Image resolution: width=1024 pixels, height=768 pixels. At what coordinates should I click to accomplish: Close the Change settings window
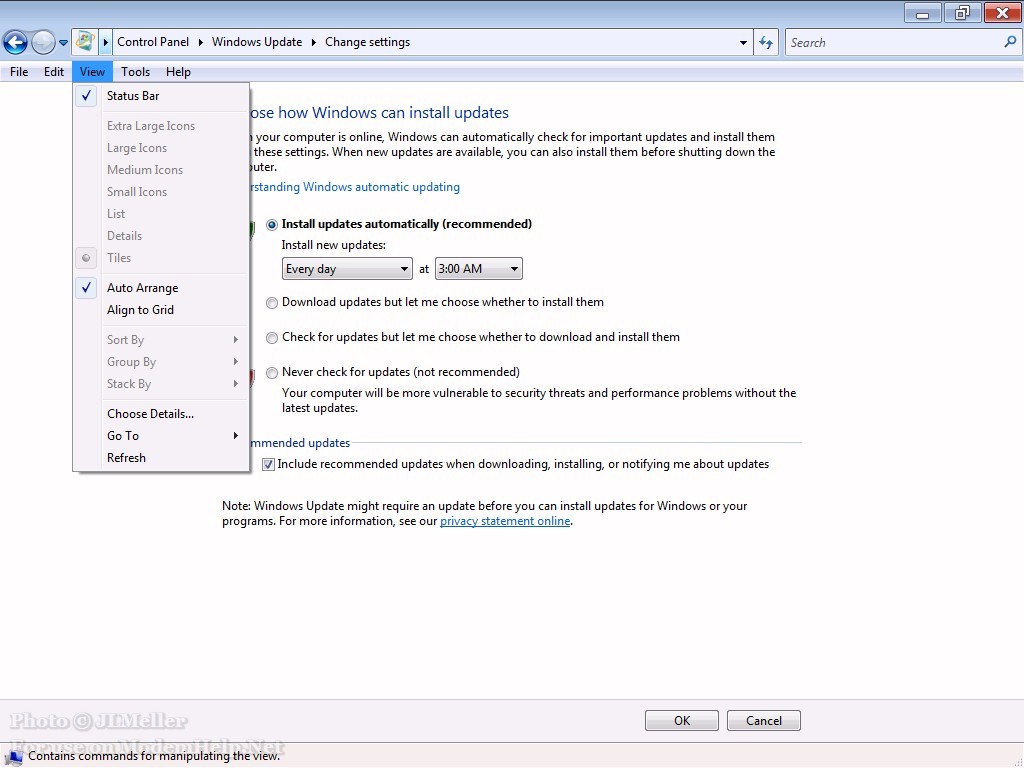tap(1002, 13)
